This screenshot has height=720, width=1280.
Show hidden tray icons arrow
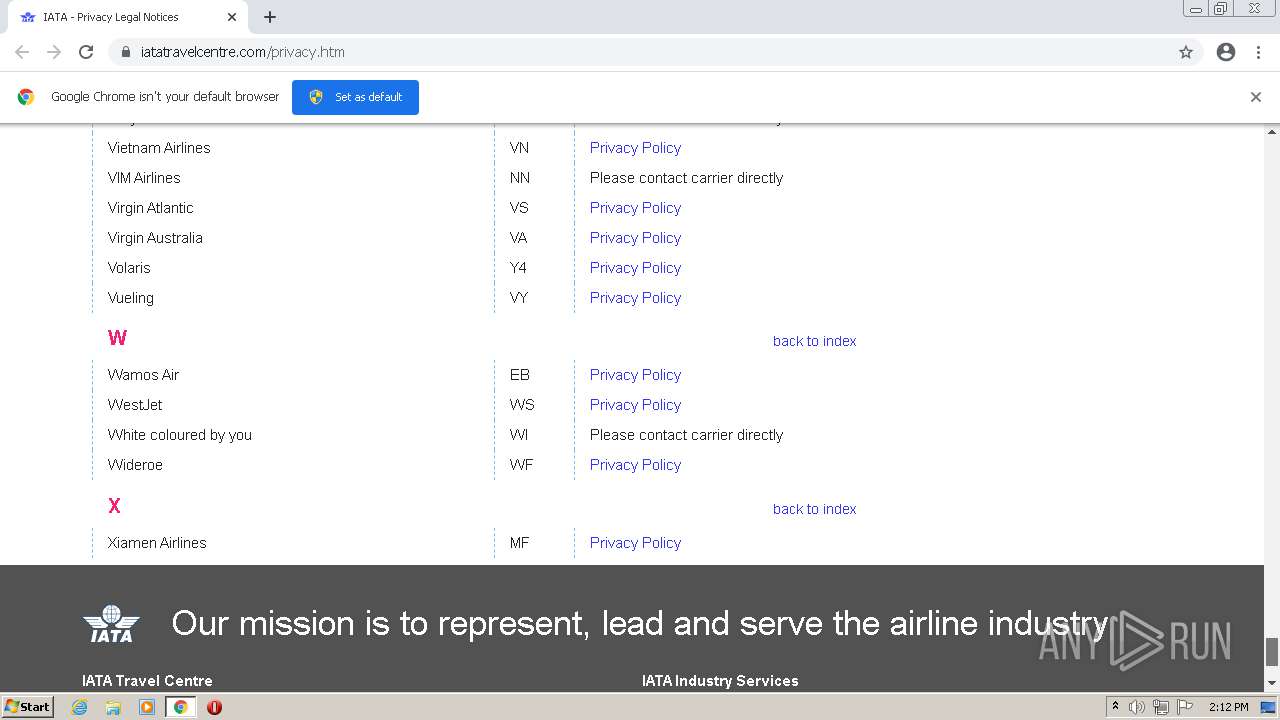pyautogui.click(x=1115, y=707)
